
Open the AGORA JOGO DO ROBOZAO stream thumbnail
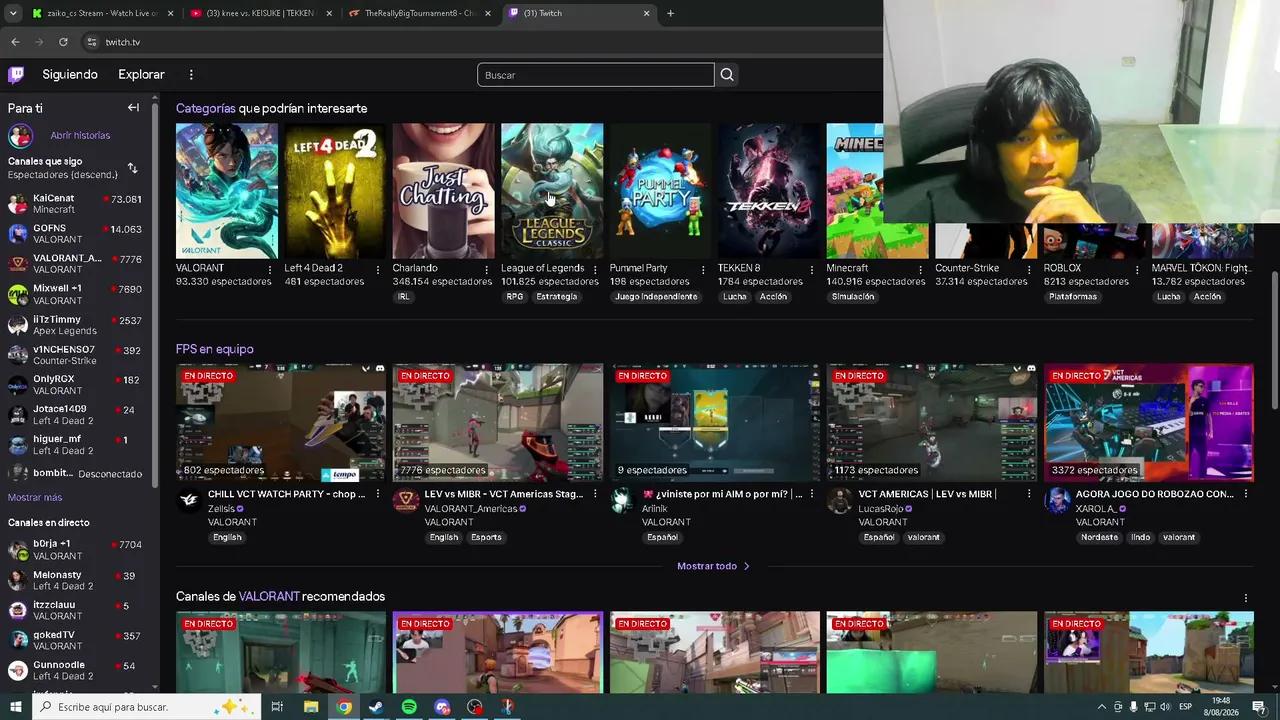click(x=1149, y=422)
